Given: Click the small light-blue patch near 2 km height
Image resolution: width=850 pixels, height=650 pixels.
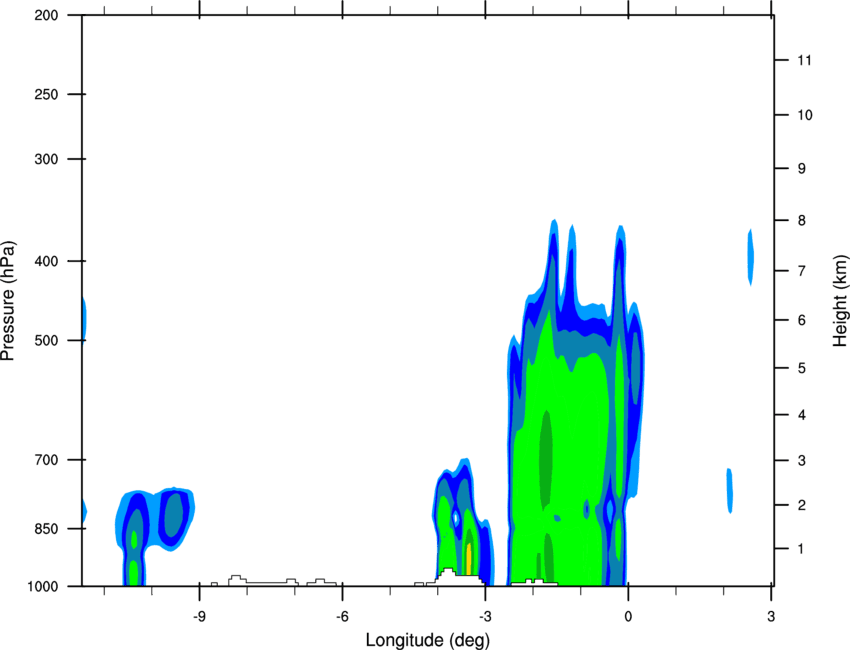Looking at the screenshot, I should (x=730, y=491).
